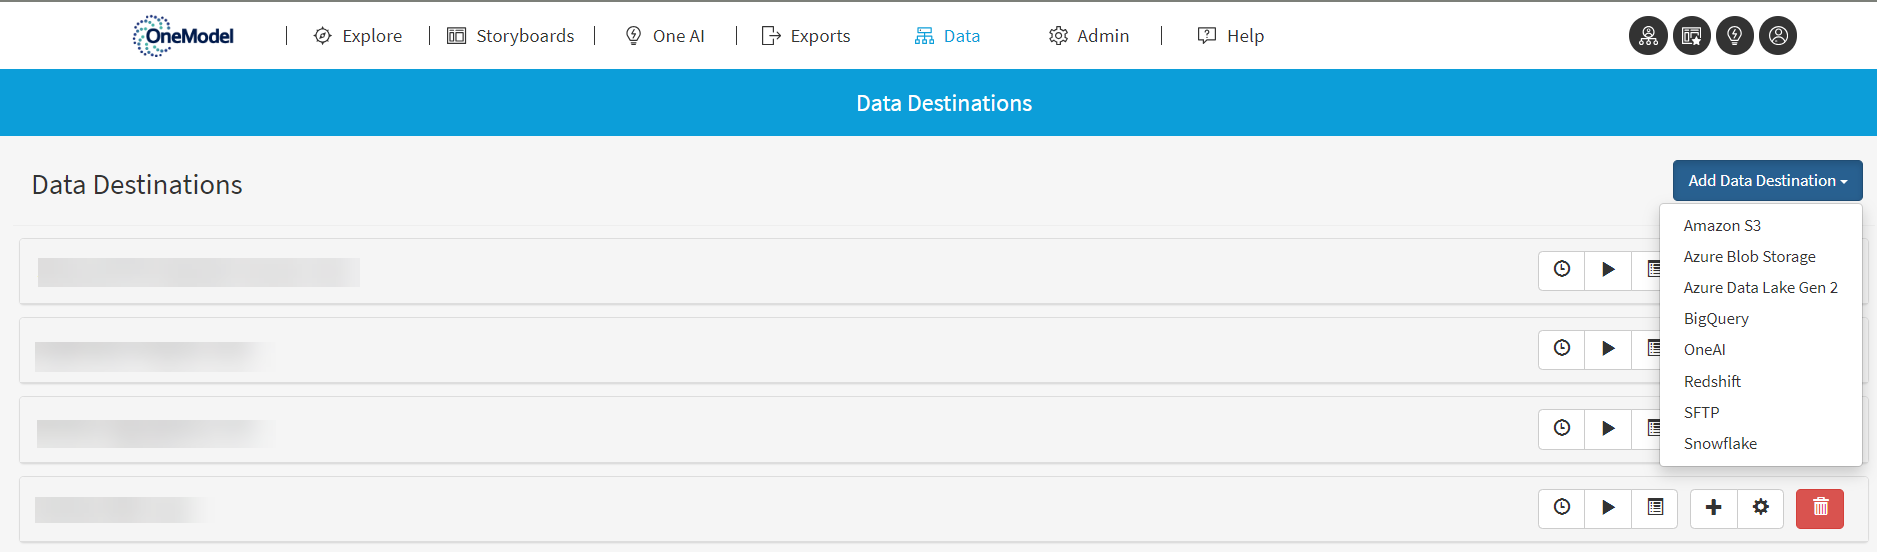
Task: Choose Snowflake destination option
Action: (x=1719, y=444)
